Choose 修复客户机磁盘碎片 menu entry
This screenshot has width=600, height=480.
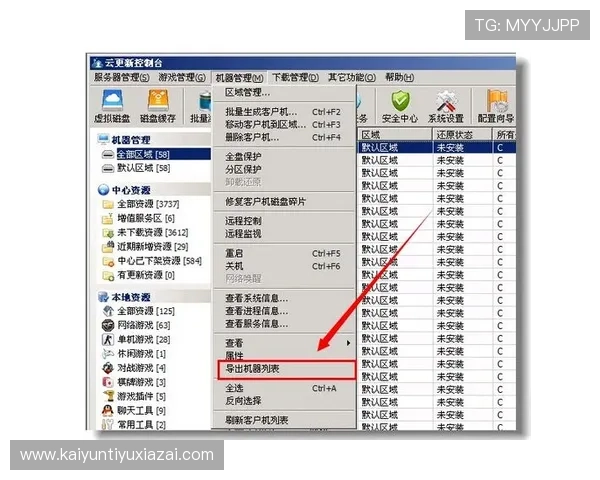284,202
